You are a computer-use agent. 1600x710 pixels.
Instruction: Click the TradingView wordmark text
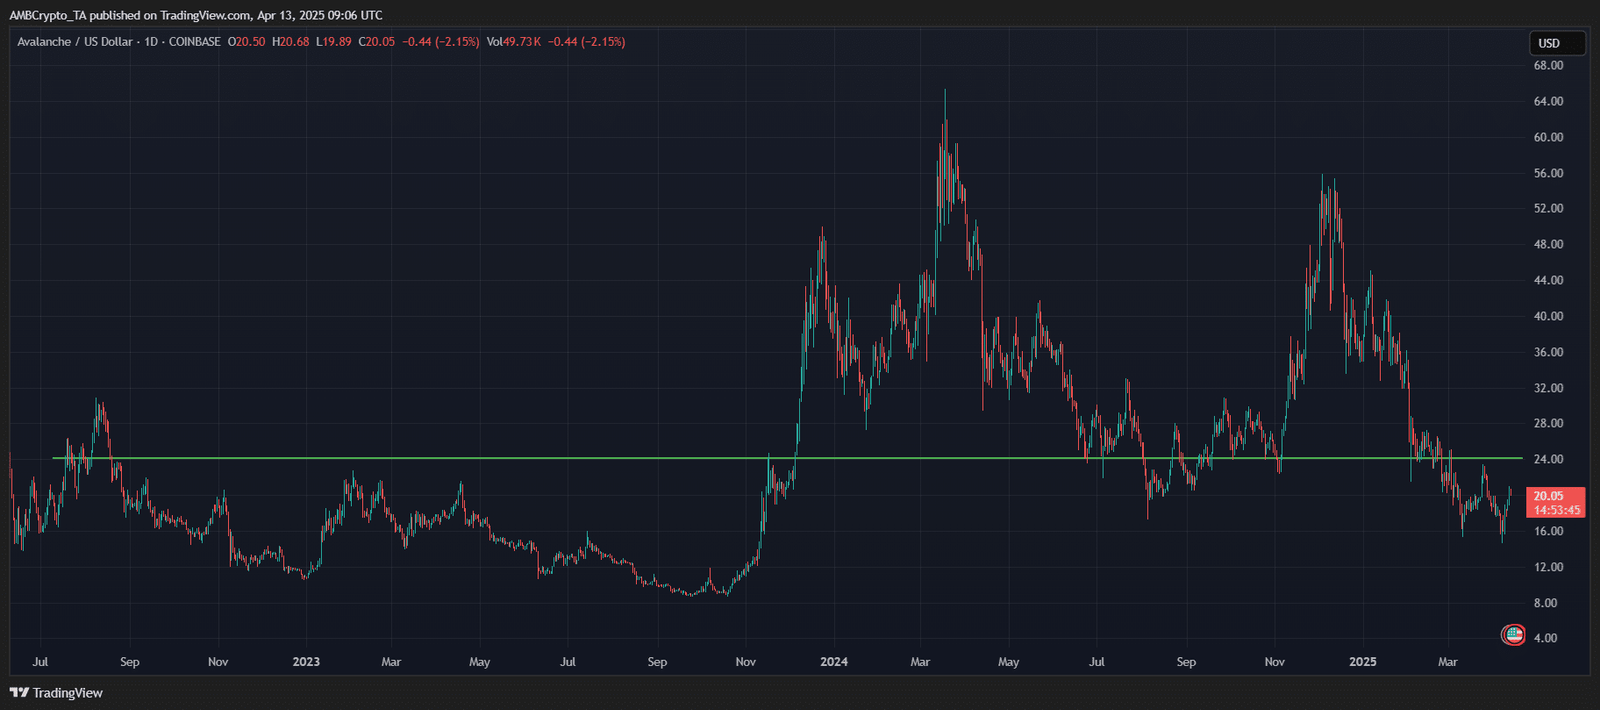point(68,692)
